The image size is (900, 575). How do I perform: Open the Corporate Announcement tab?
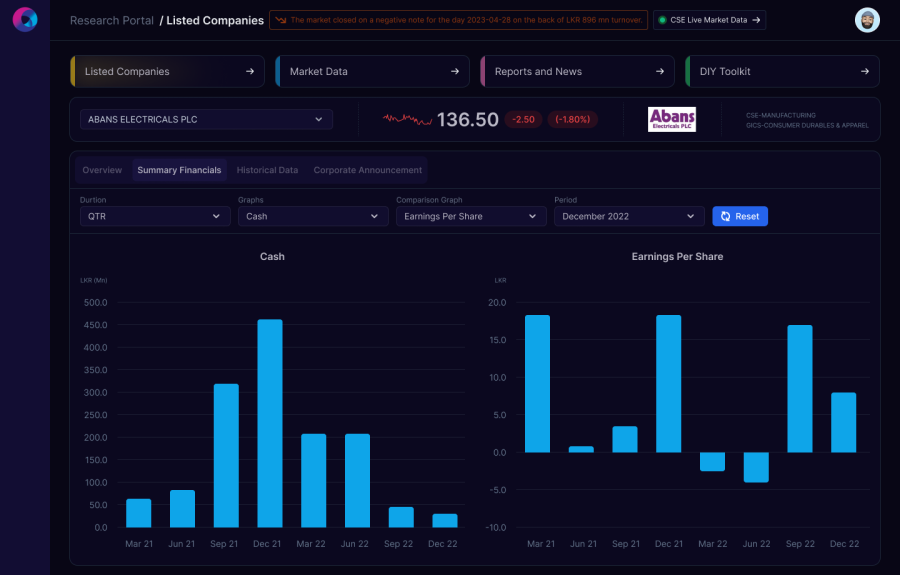click(367, 170)
